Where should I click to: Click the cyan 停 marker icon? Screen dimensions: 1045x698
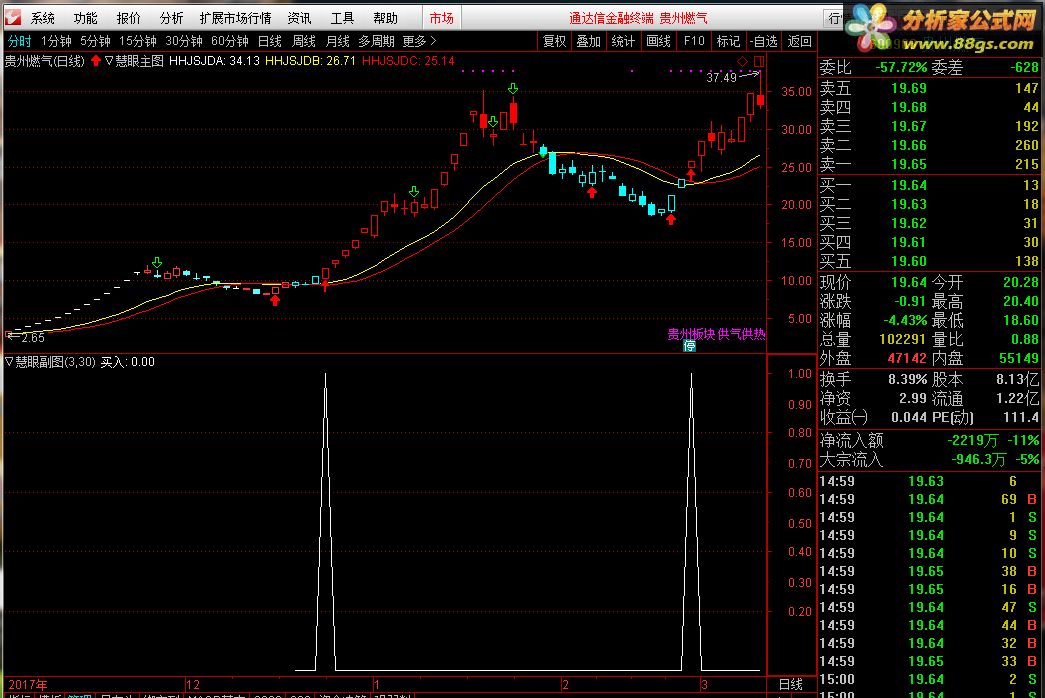click(x=689, y=345)
